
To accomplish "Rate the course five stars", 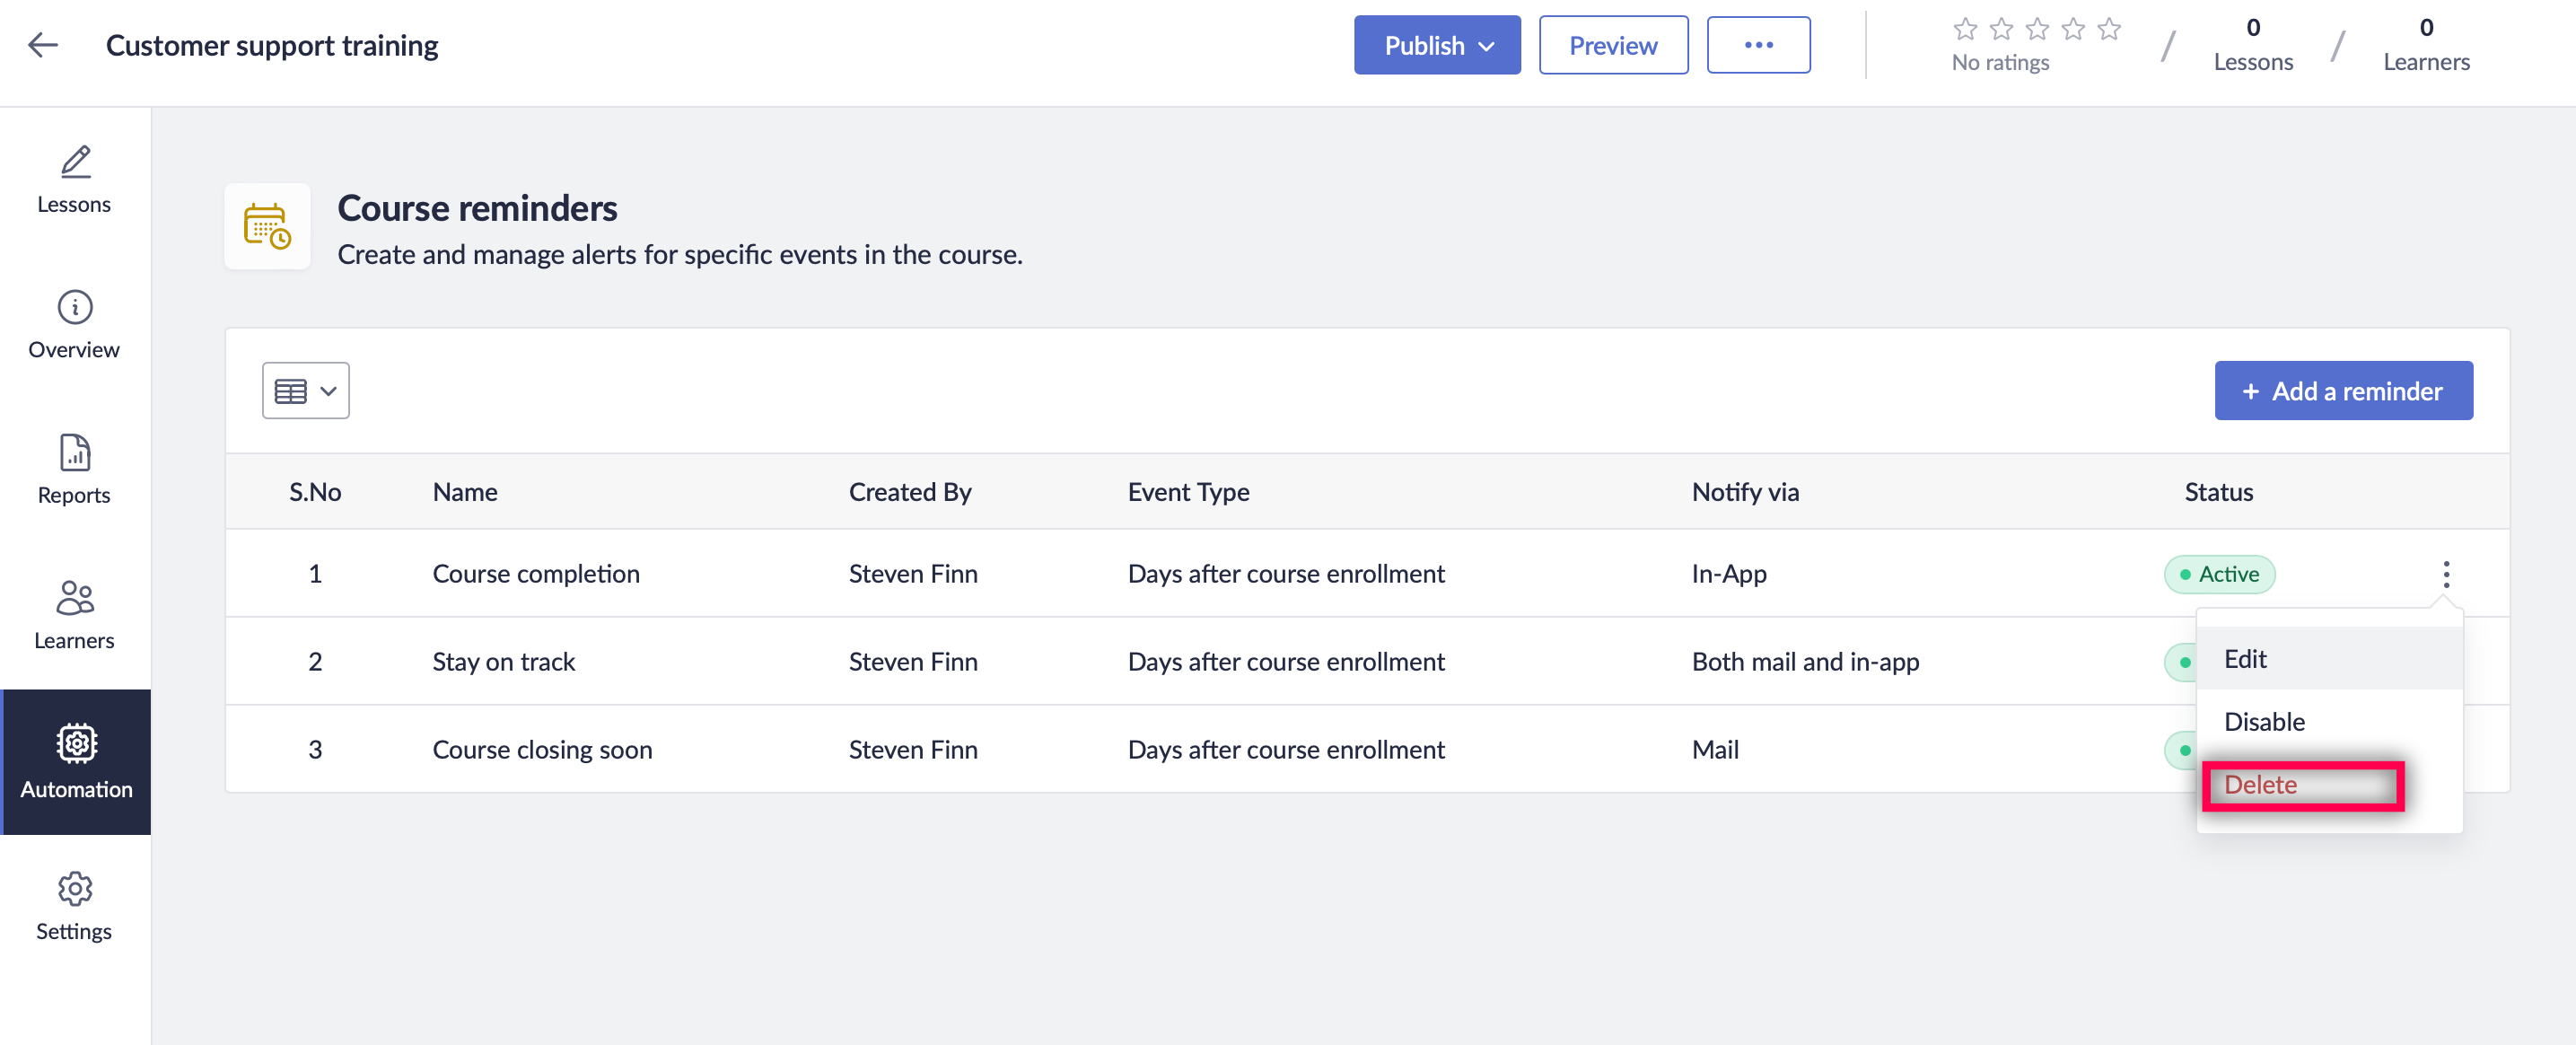I will [x=2109, y=29].
